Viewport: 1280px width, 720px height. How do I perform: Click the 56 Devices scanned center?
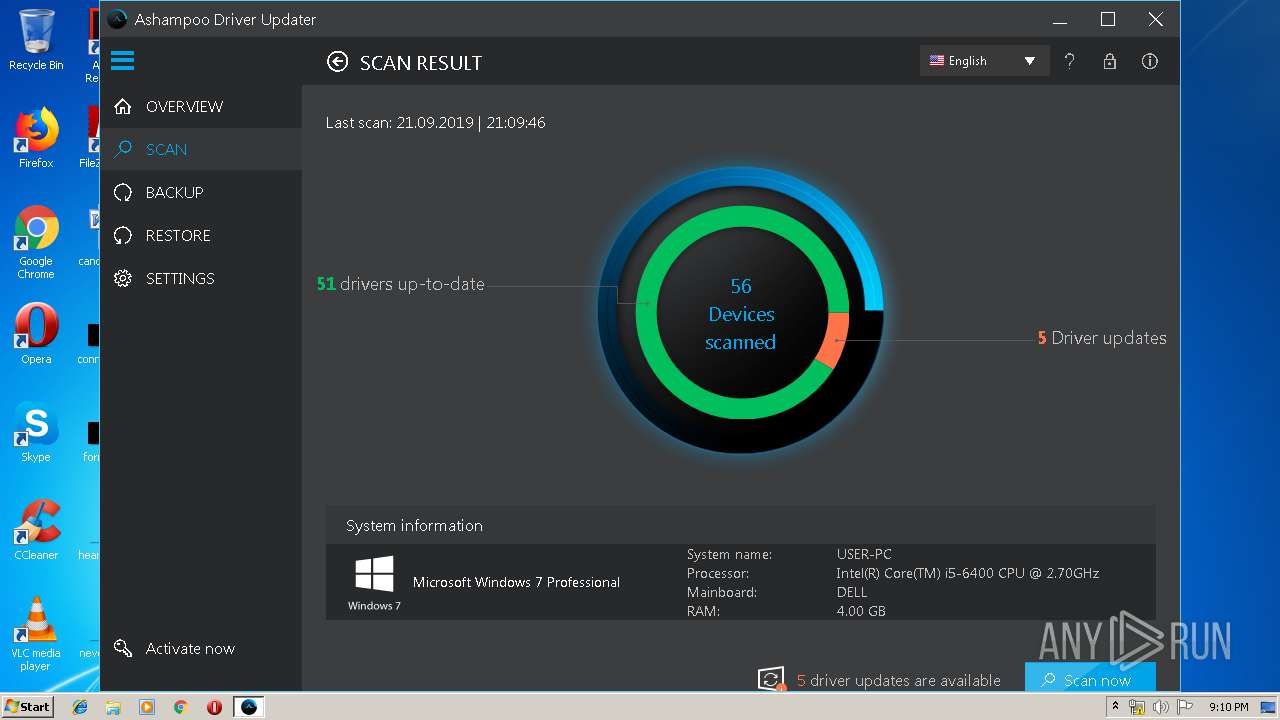point(741,314)
